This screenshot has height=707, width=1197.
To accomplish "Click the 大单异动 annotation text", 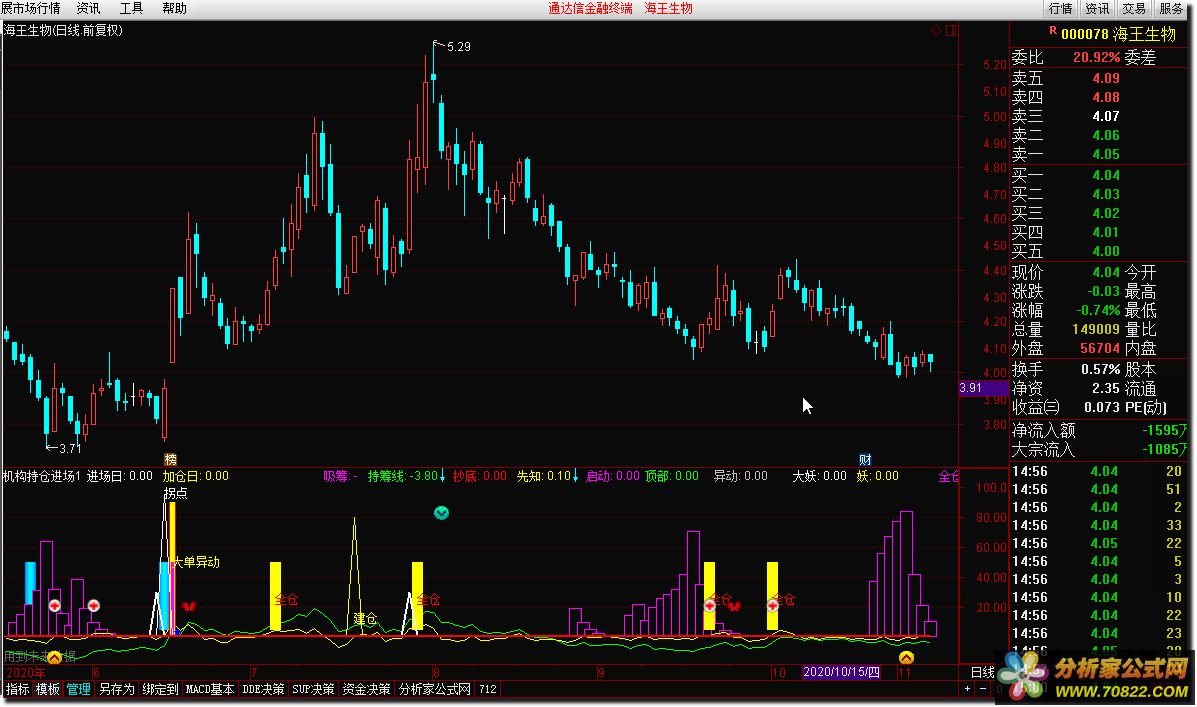I will click(x=197, y=562).
